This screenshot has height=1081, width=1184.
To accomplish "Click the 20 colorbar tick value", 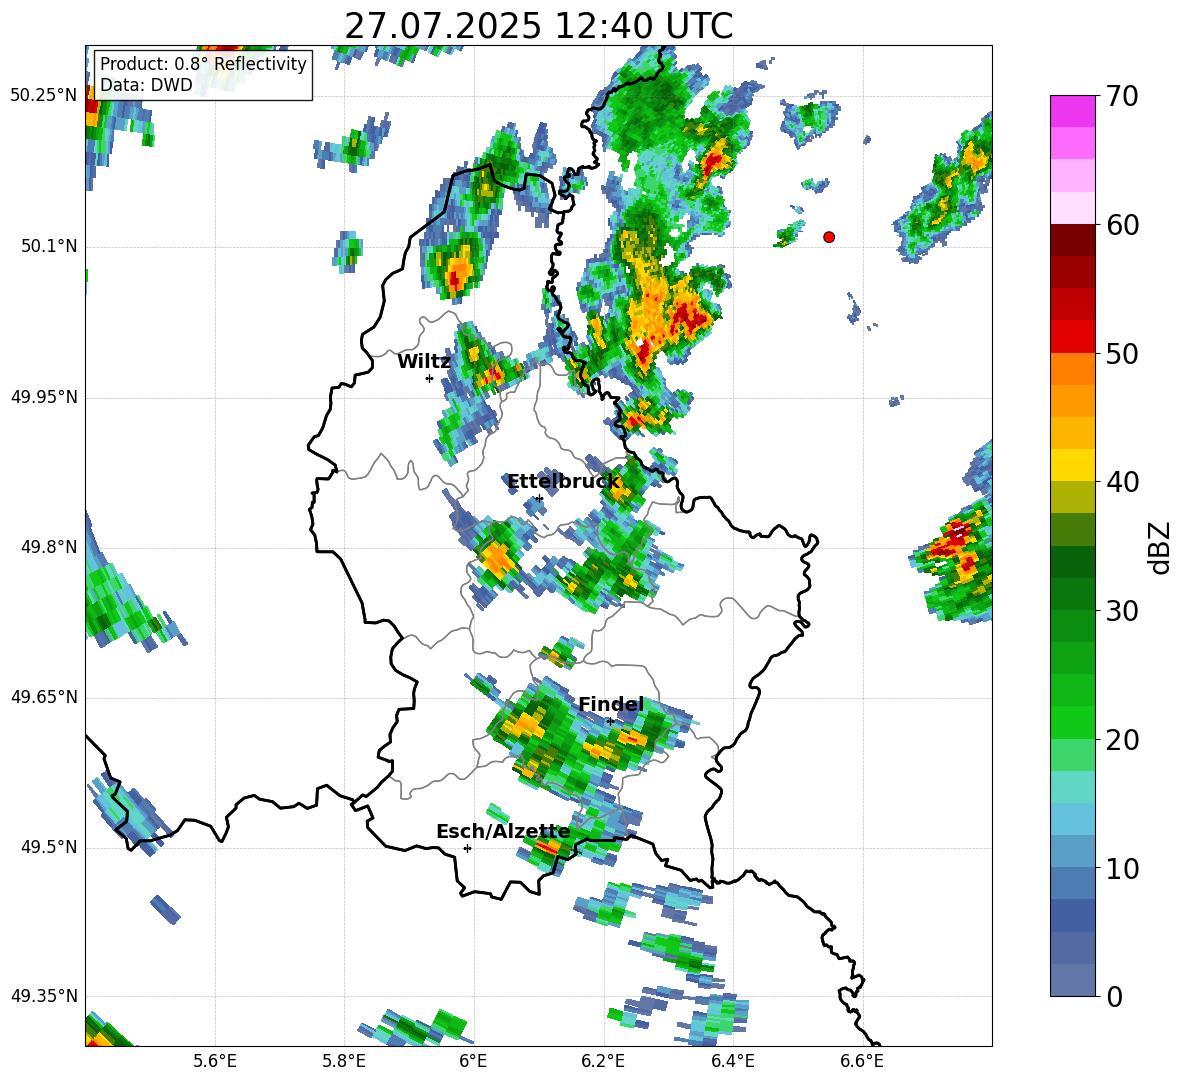I will click(1123, 740).
